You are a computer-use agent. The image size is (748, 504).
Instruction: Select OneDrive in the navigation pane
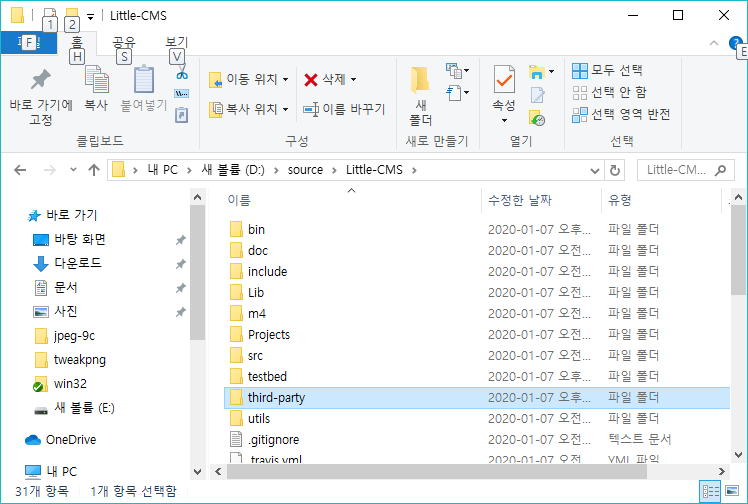coord(61,440)
